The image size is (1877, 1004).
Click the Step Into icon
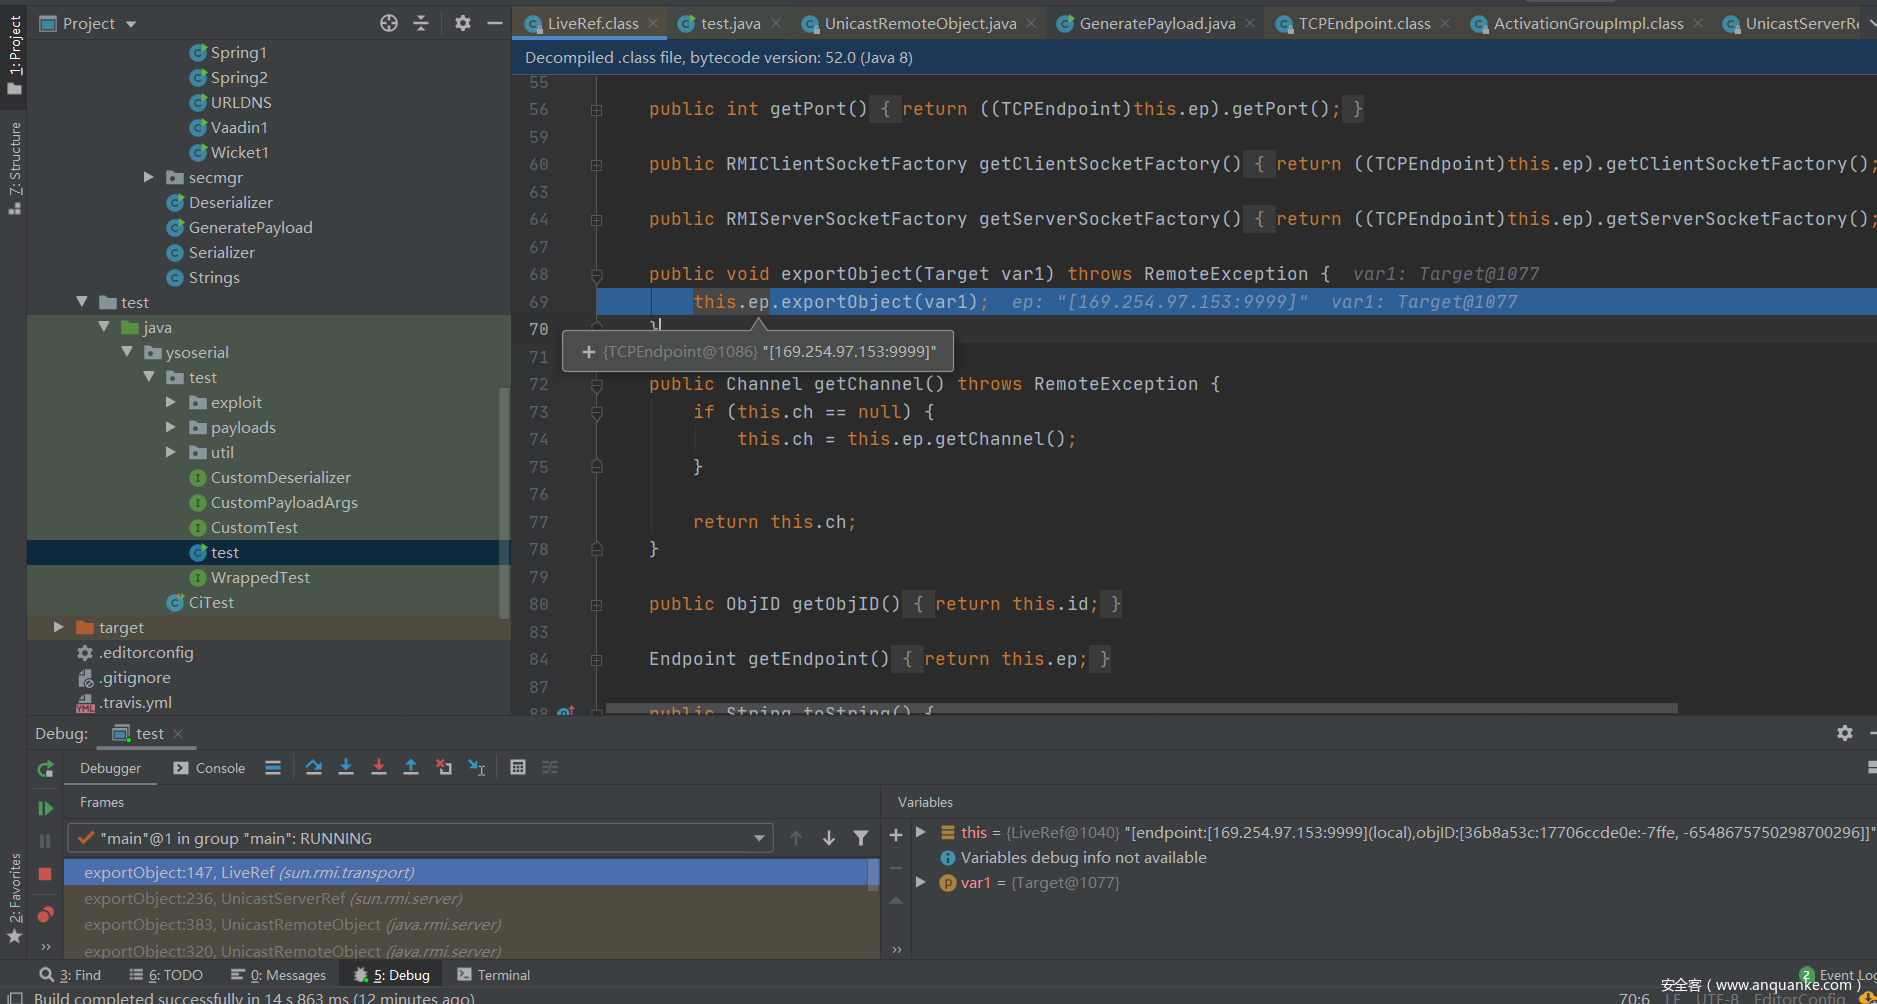[x=346, y=767]
